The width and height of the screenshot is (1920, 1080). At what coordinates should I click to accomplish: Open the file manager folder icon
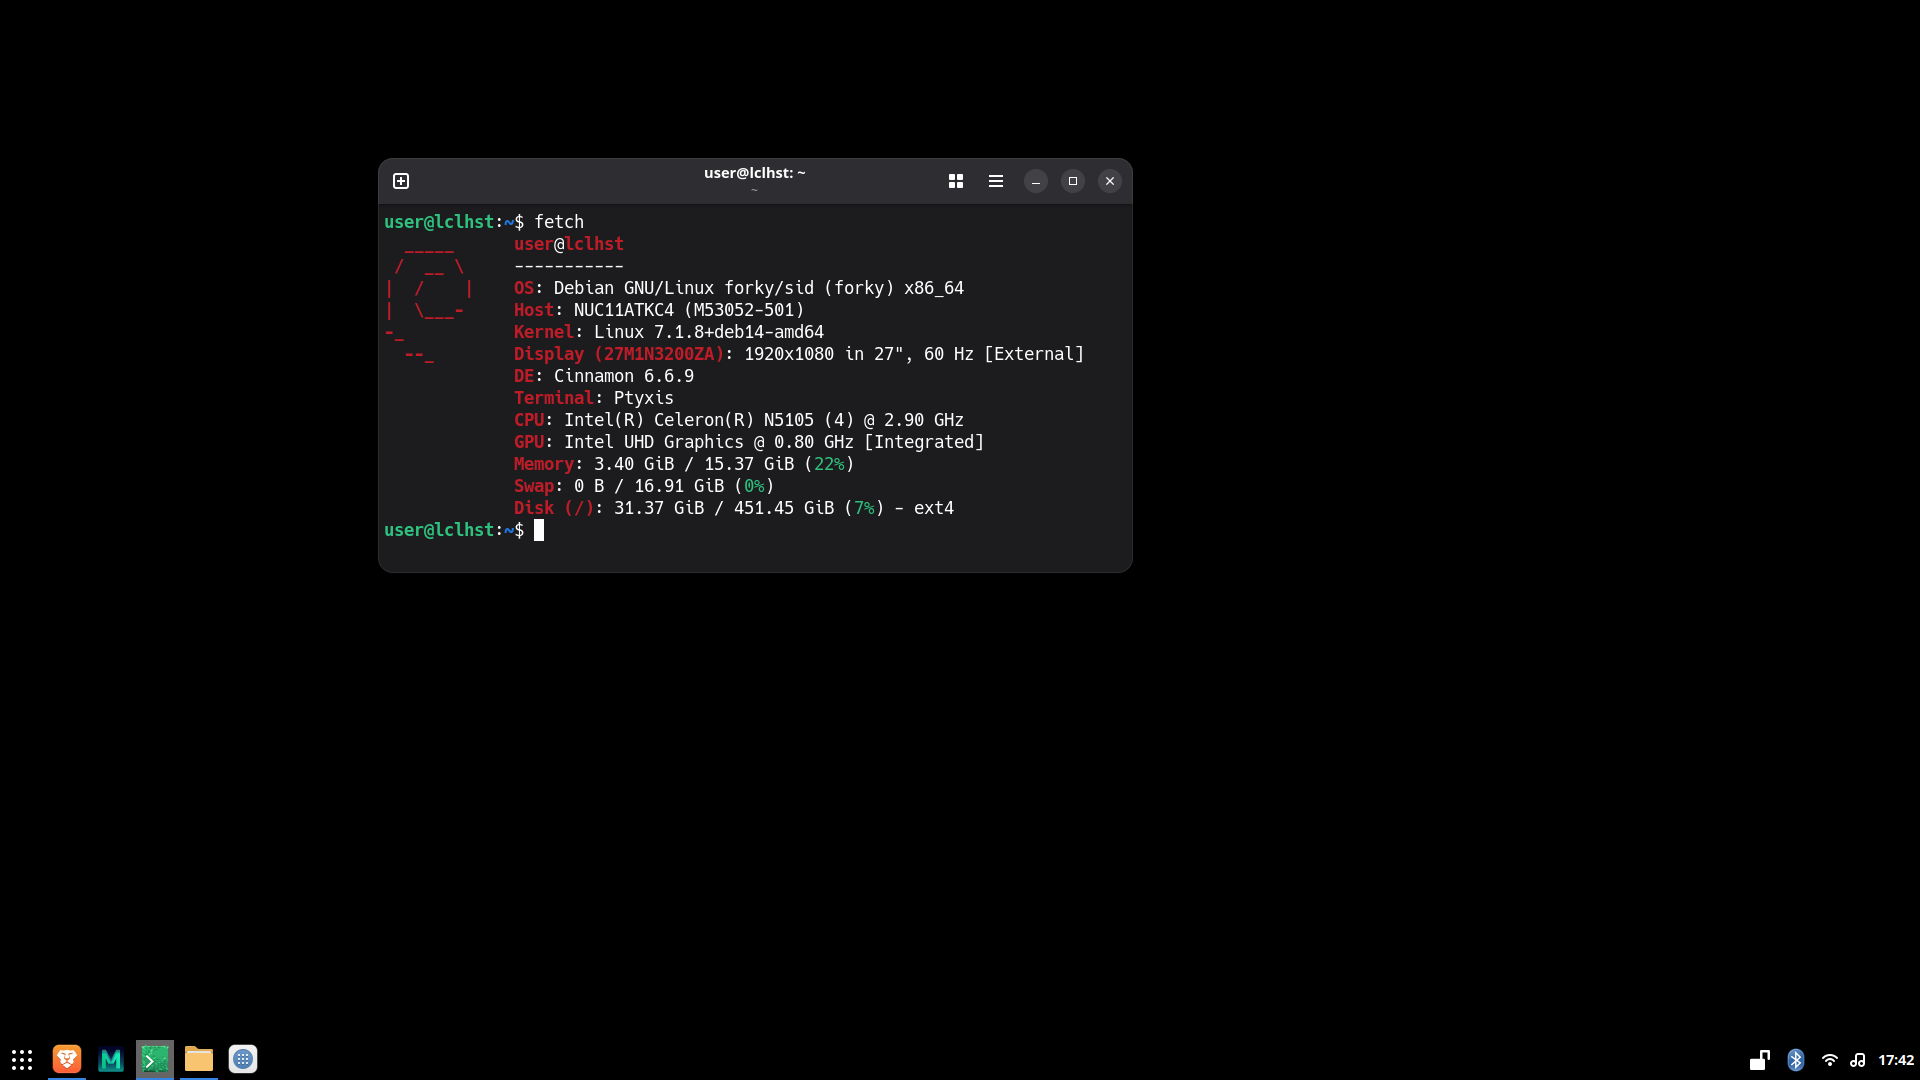199,1059
